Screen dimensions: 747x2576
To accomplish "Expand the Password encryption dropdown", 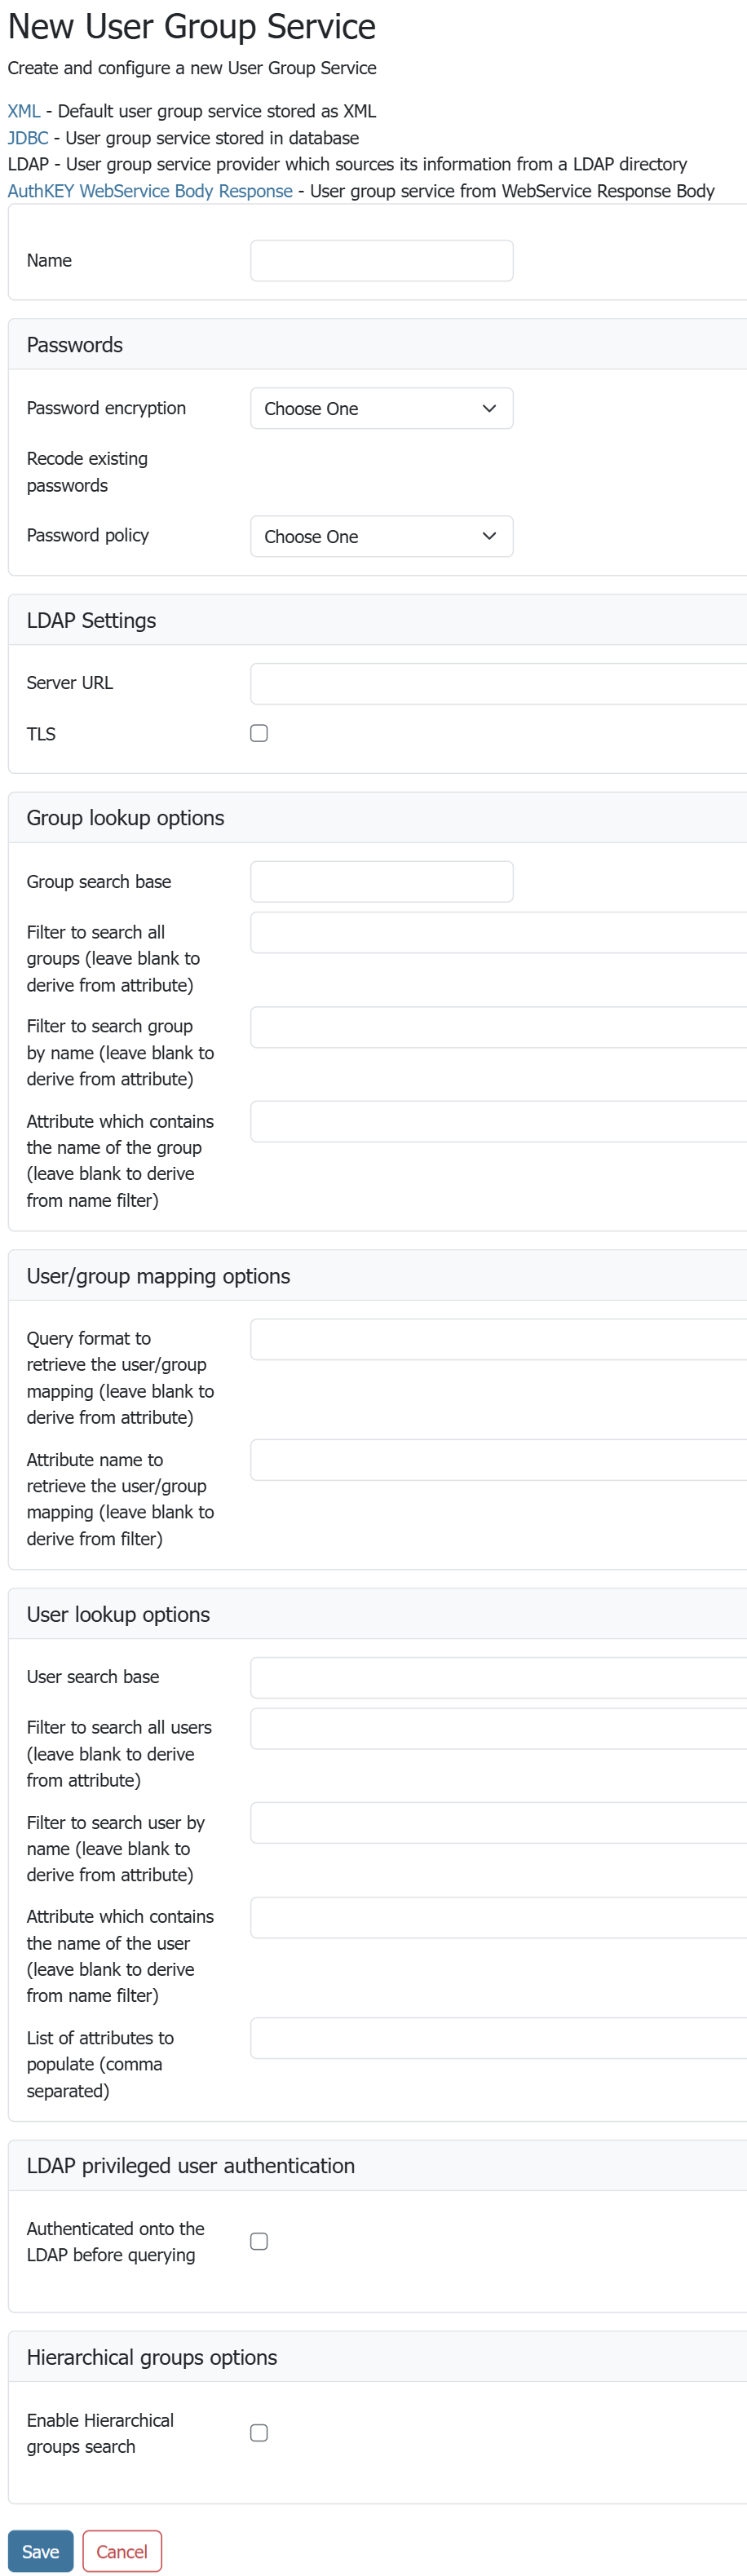I will pyautogui.click(x=381, y=409).
